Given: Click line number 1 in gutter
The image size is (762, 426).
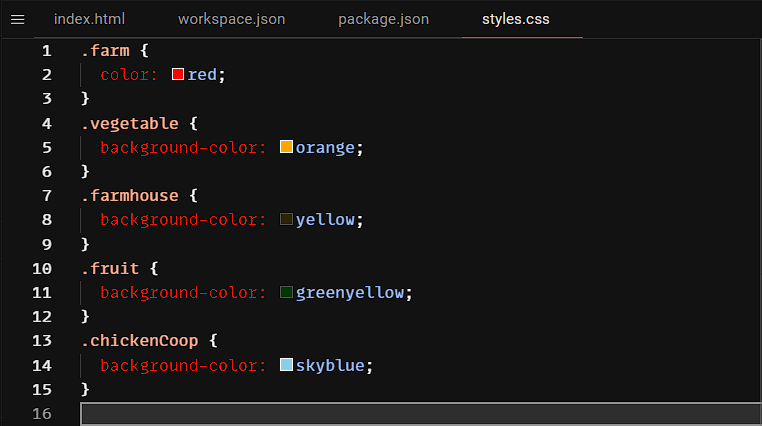Looking at the screenshot, I should (47, 51).
